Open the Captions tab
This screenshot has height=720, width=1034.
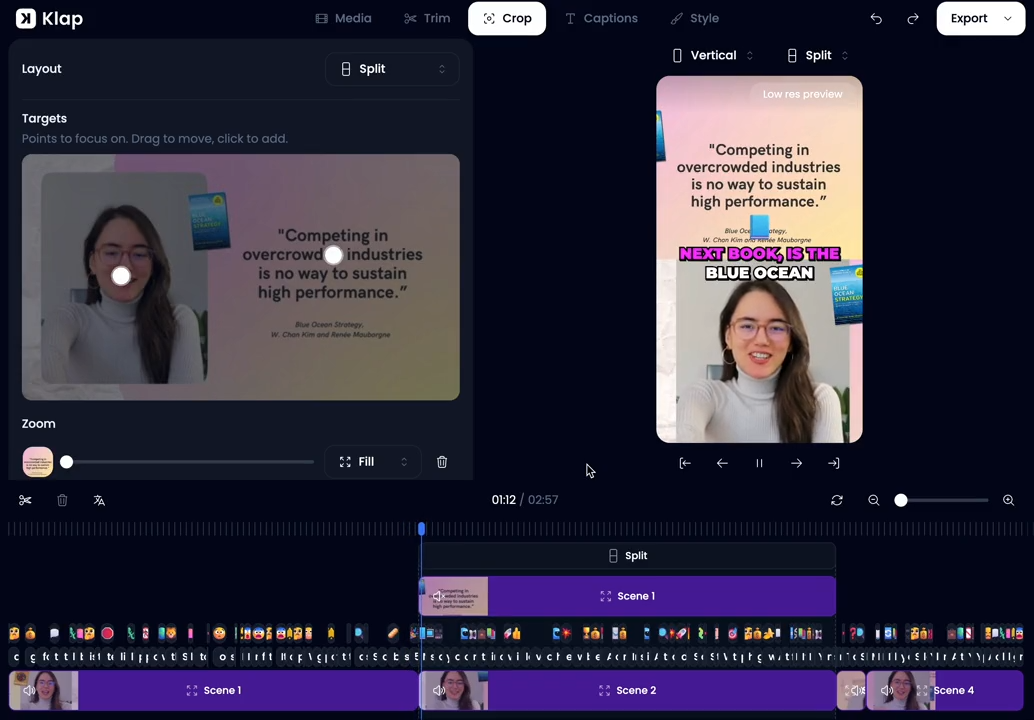(x=601, y=18)
